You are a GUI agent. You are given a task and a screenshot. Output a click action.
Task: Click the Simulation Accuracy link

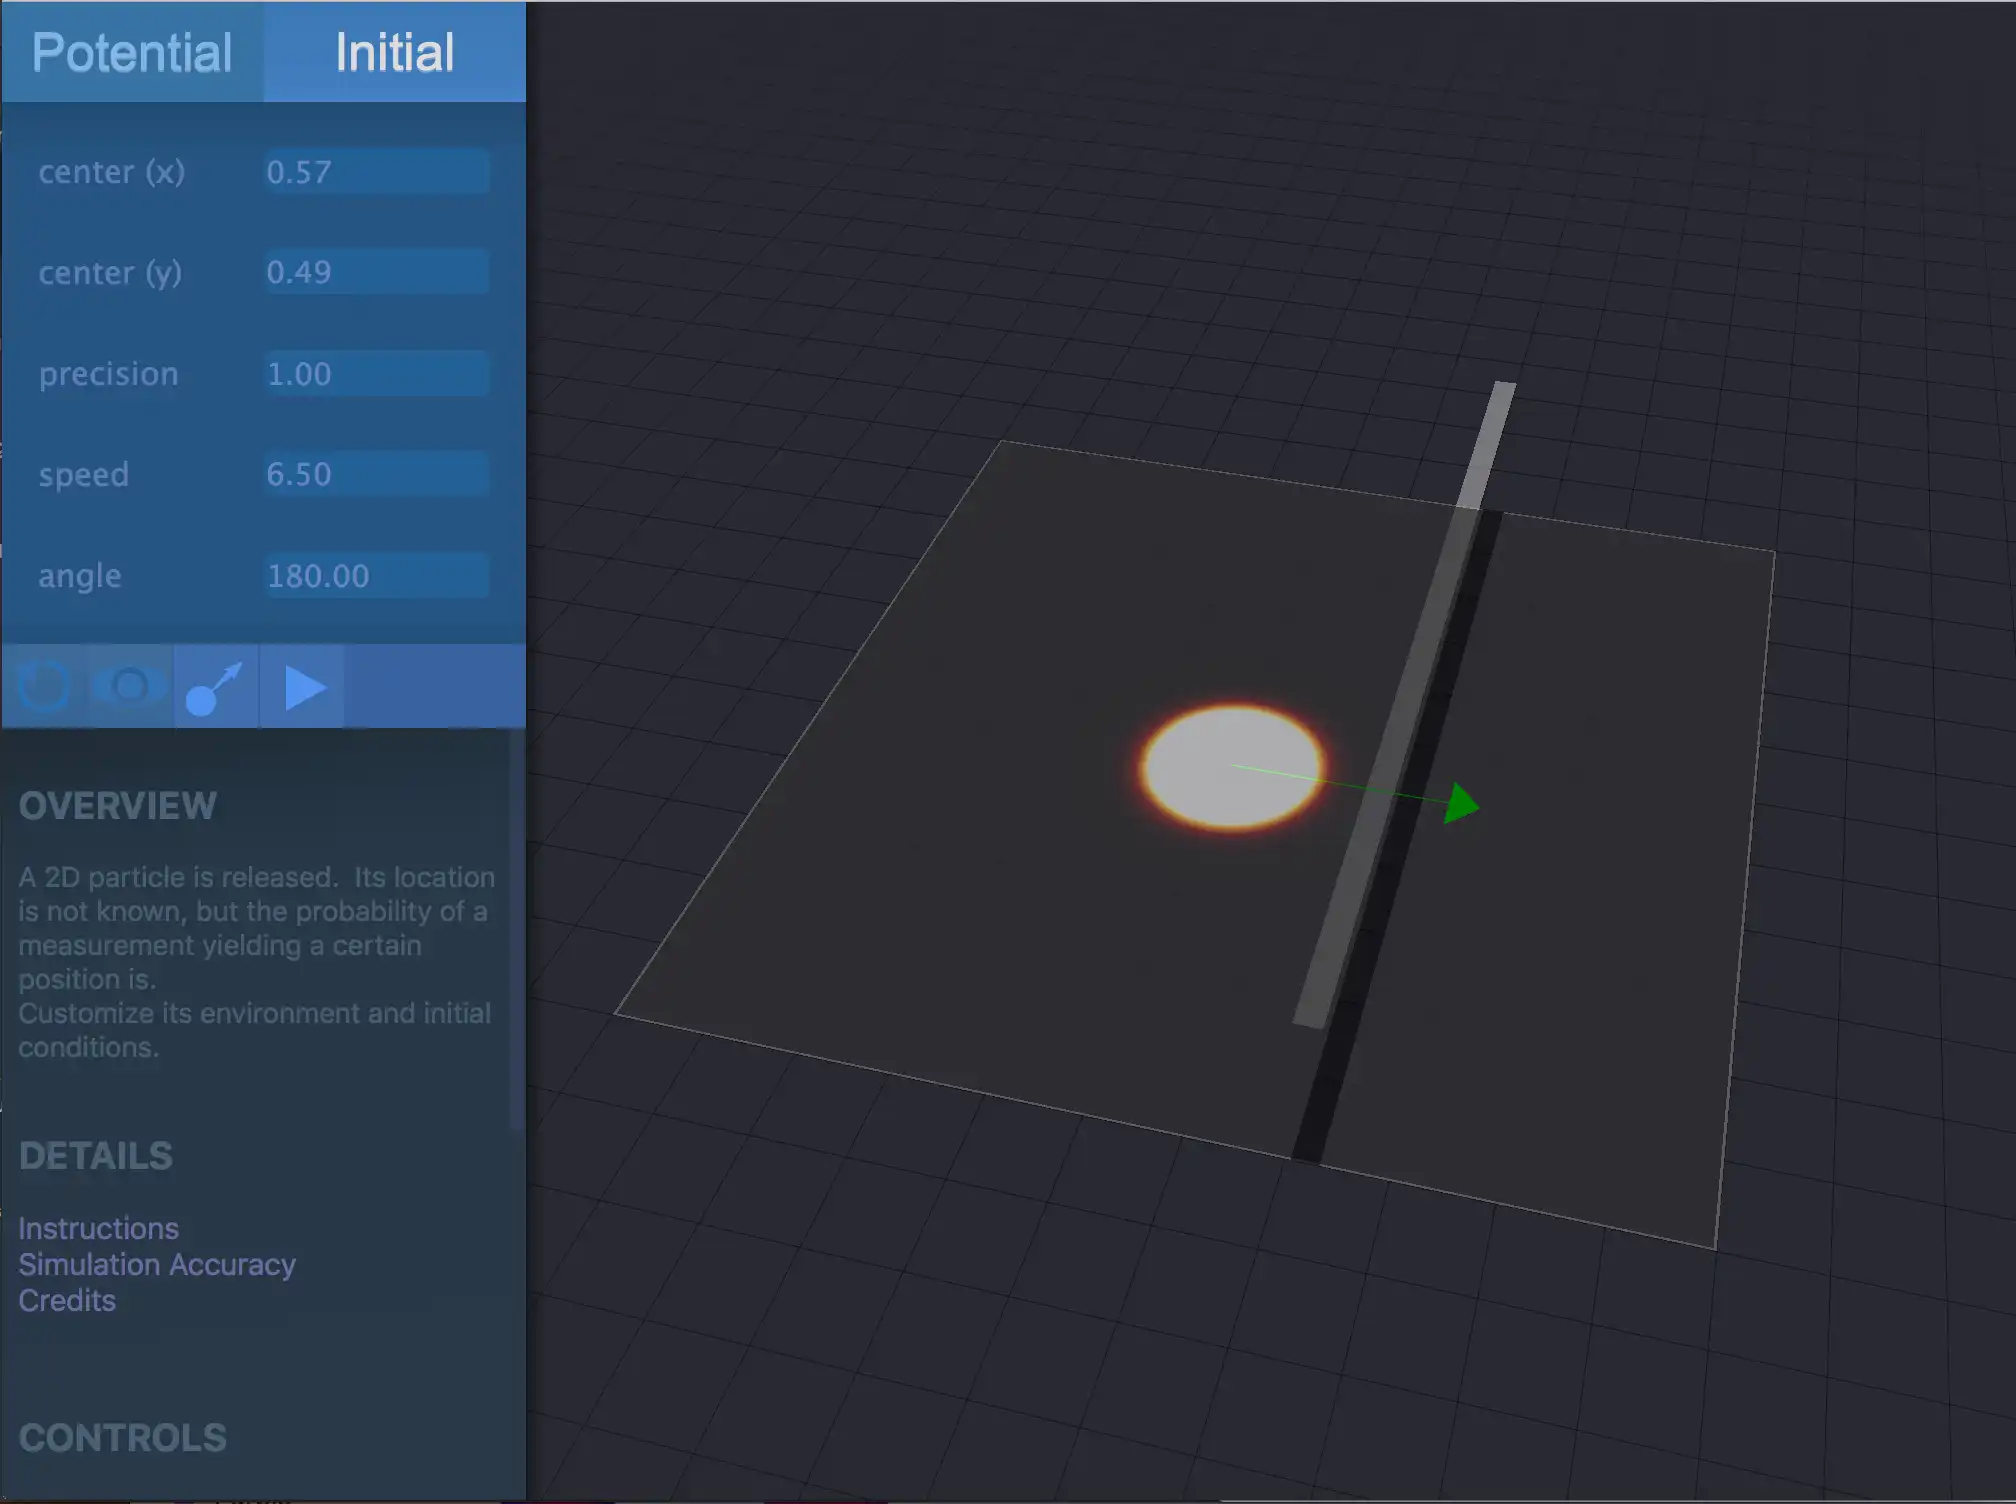coord(156,1262)
